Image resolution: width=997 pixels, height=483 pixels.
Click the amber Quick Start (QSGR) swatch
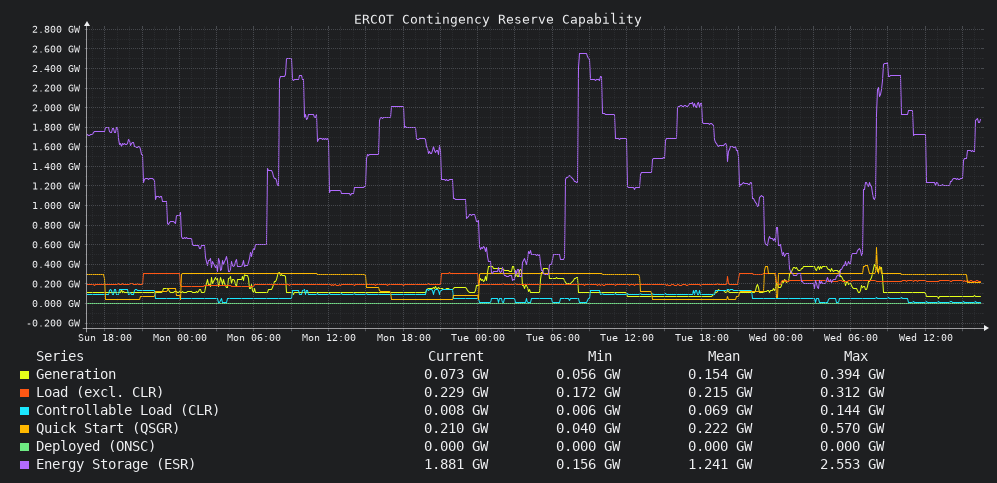(24, 429)
